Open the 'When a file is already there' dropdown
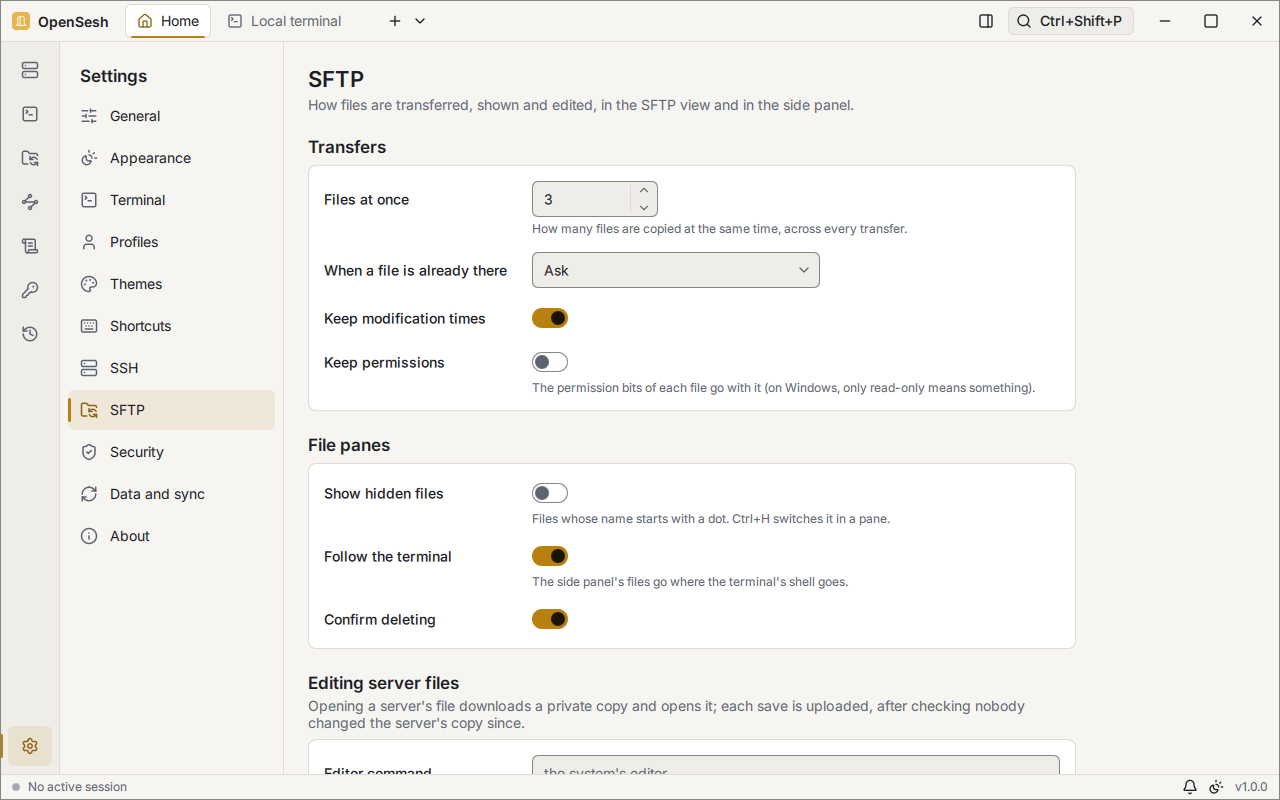This screenshot has height=800, width=1280. [676, 270]
